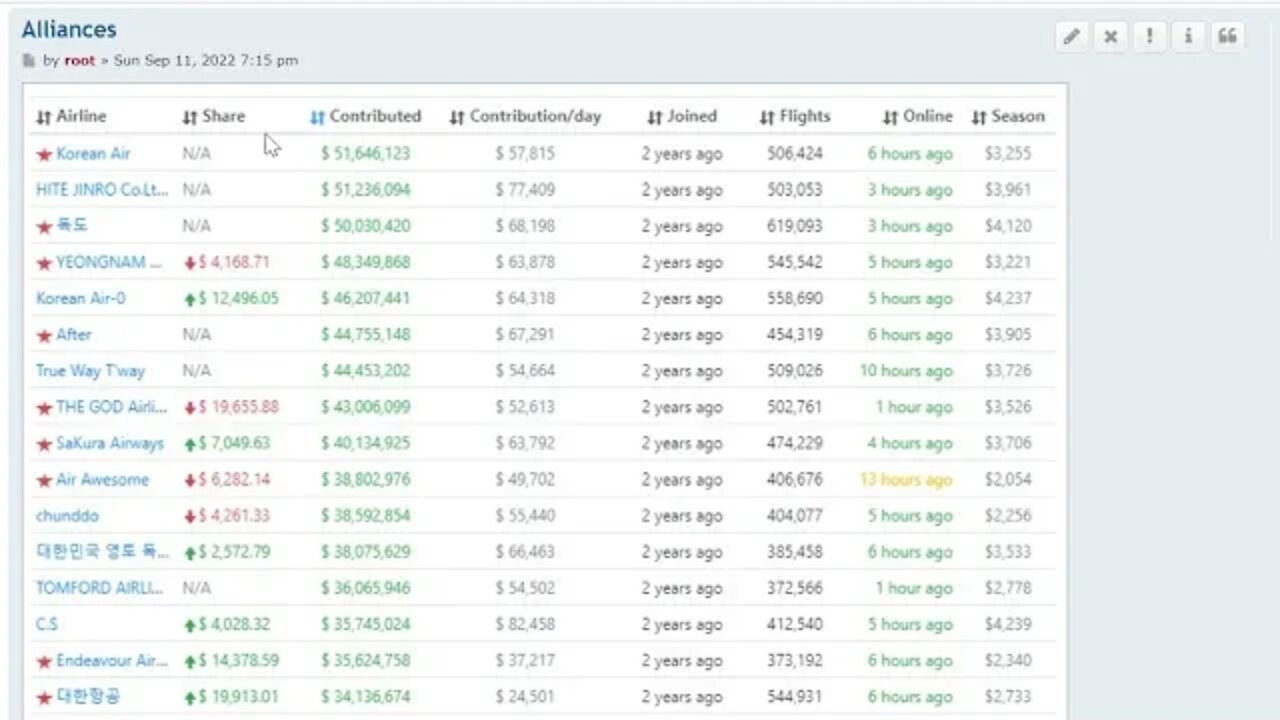Click the red star beside After
Screen dimensions: 1280x720
pos(44,335)
